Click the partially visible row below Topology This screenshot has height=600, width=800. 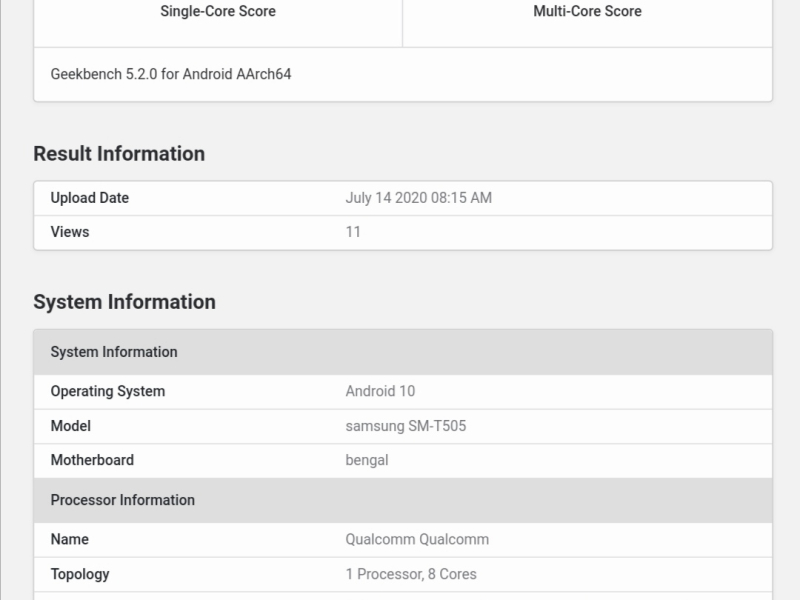click(400, 596)
